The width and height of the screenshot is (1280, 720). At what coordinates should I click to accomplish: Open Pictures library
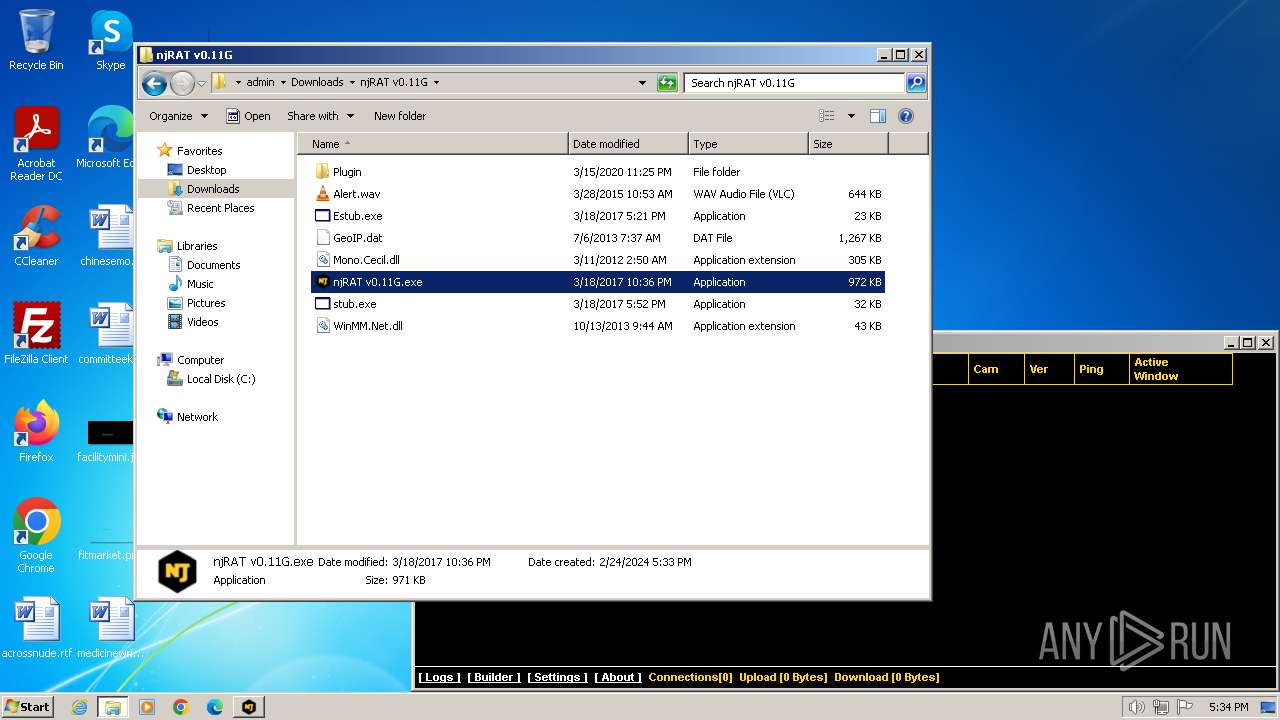[206, 303]
